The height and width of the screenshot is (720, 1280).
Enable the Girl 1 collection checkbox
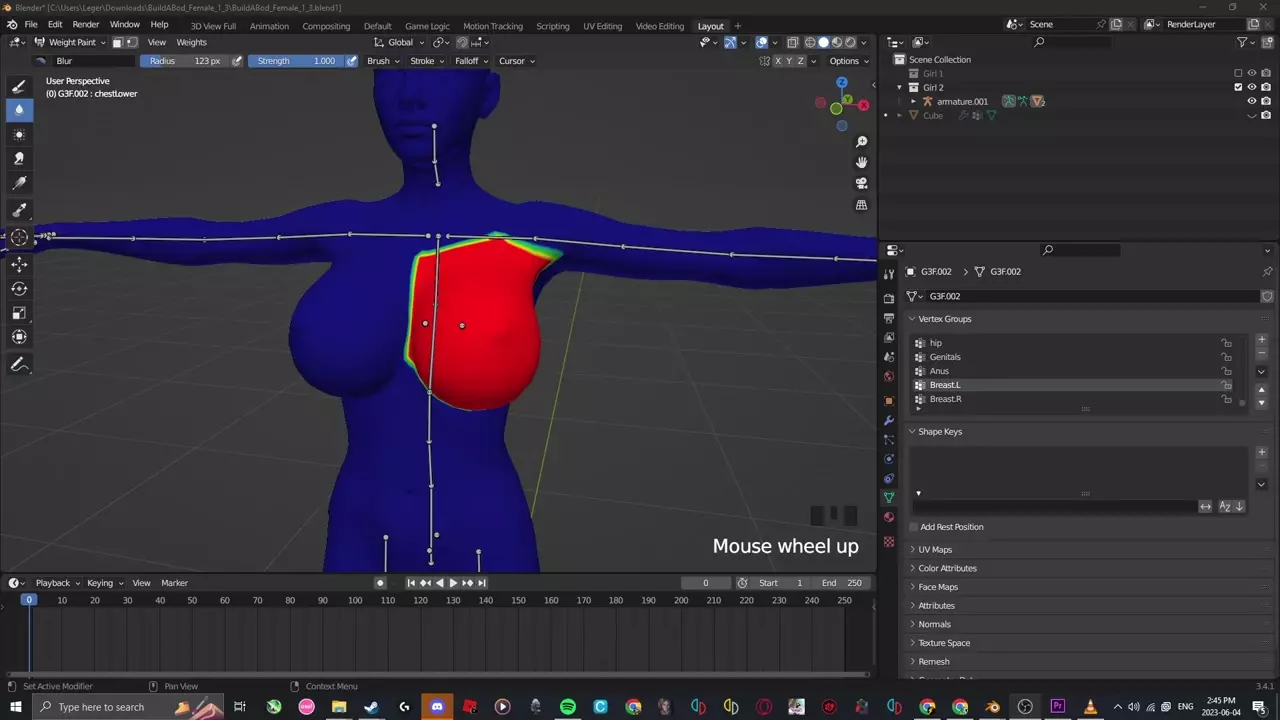(x=1238, y=73)
